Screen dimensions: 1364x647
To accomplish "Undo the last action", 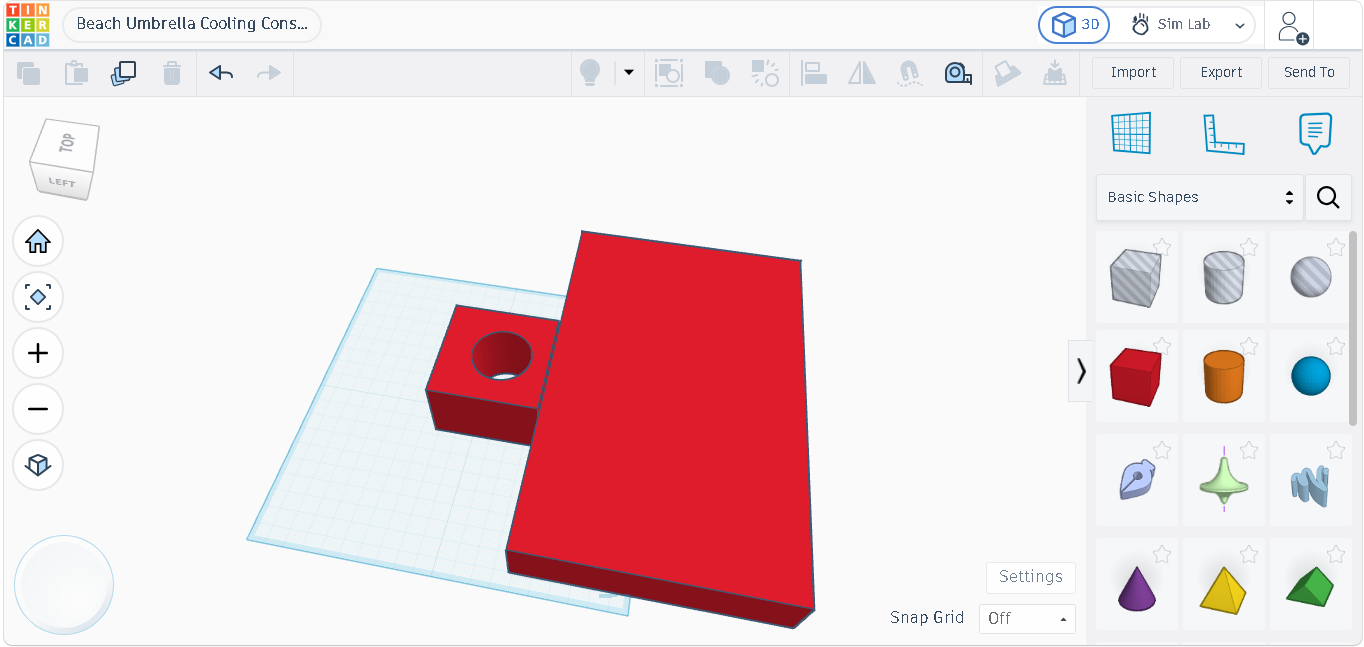I will point(221,73).
